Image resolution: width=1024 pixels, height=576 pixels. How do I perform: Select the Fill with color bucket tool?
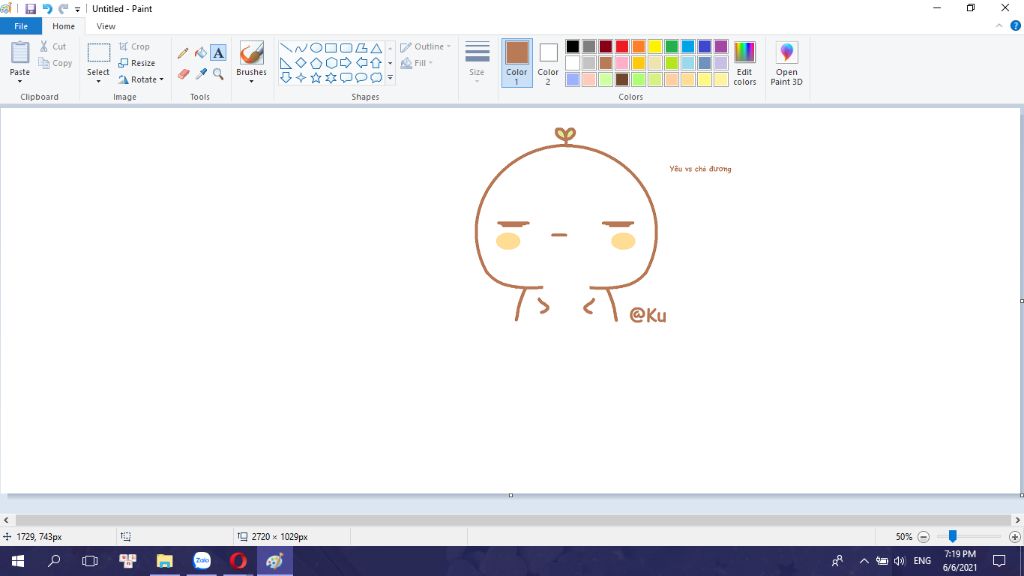coord(200,53)
